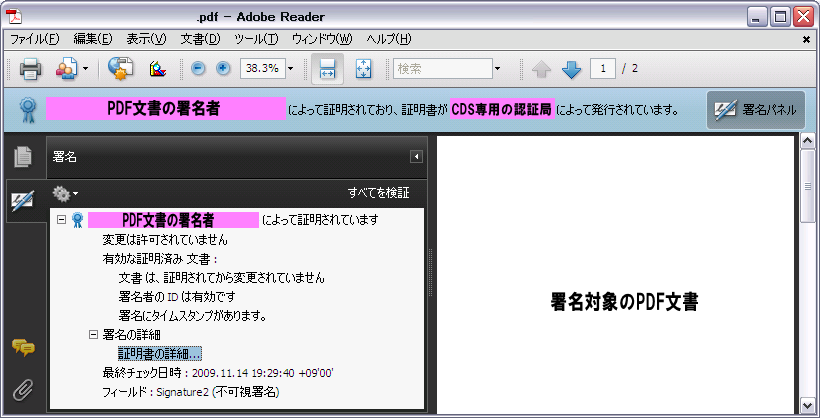This screenshot has width=820, height=418.
Task: Collapse the top certified signature tree node
Action: tap(62, 220)
